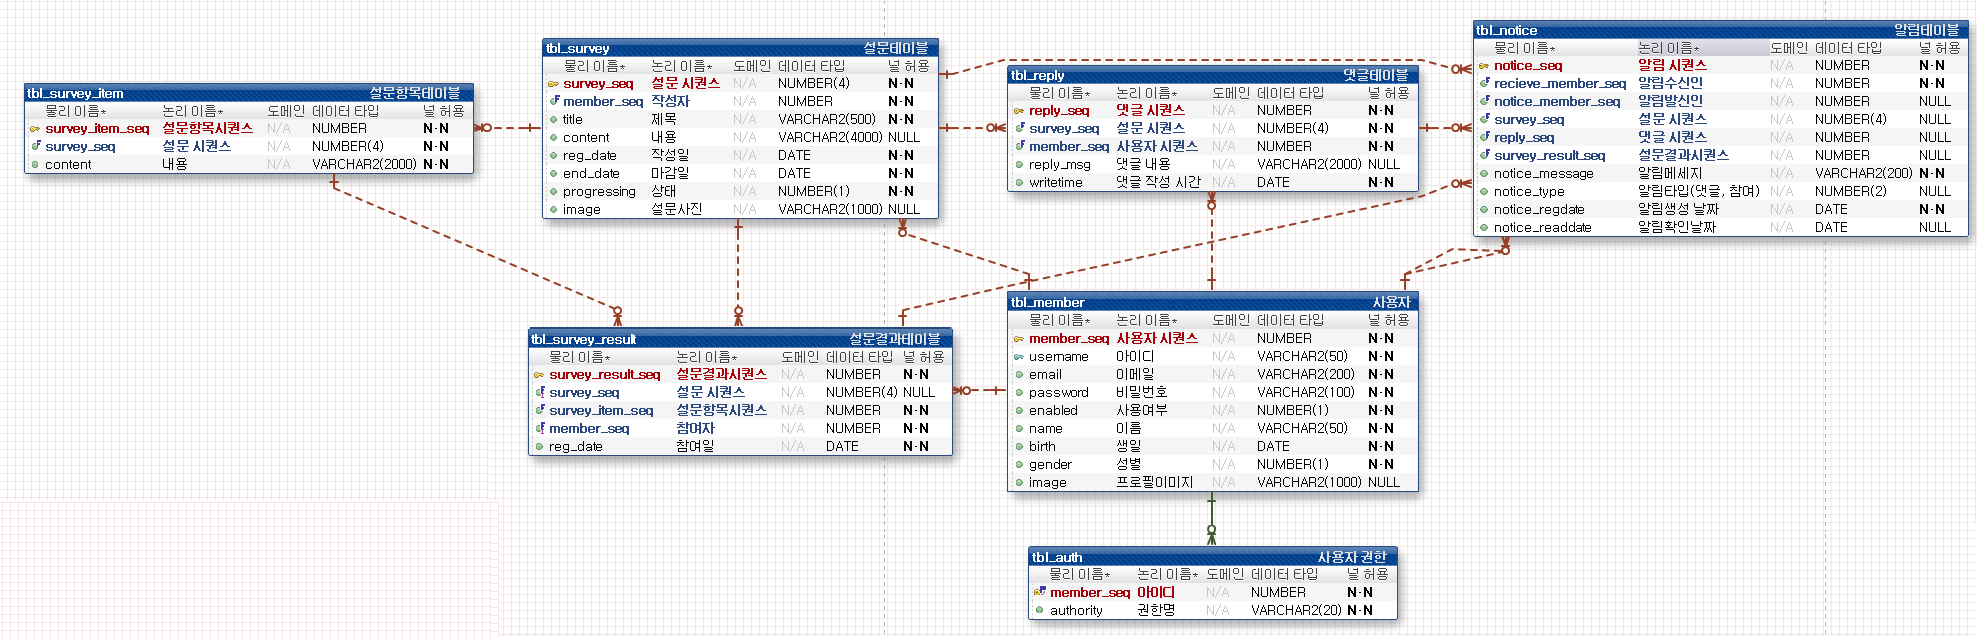Click the authority column row in tbl_auth
Viewport: 1977px width, 640px height.
1212,610
